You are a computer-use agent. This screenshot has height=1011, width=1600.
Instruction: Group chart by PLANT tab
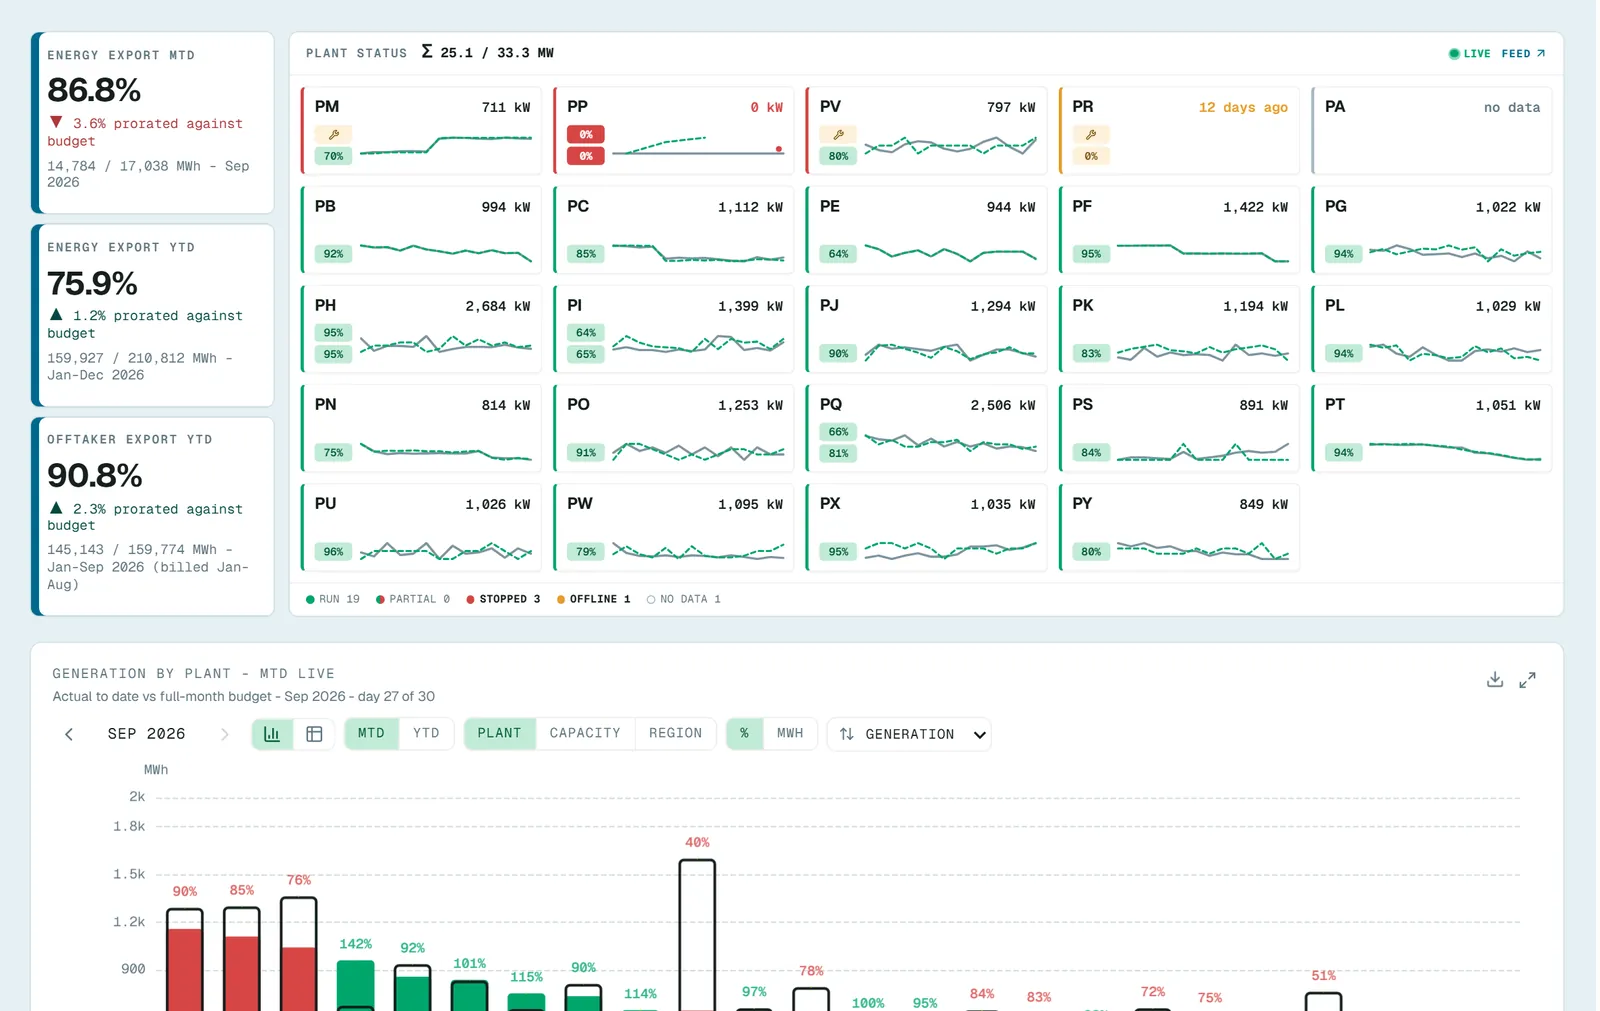point(499,734)
